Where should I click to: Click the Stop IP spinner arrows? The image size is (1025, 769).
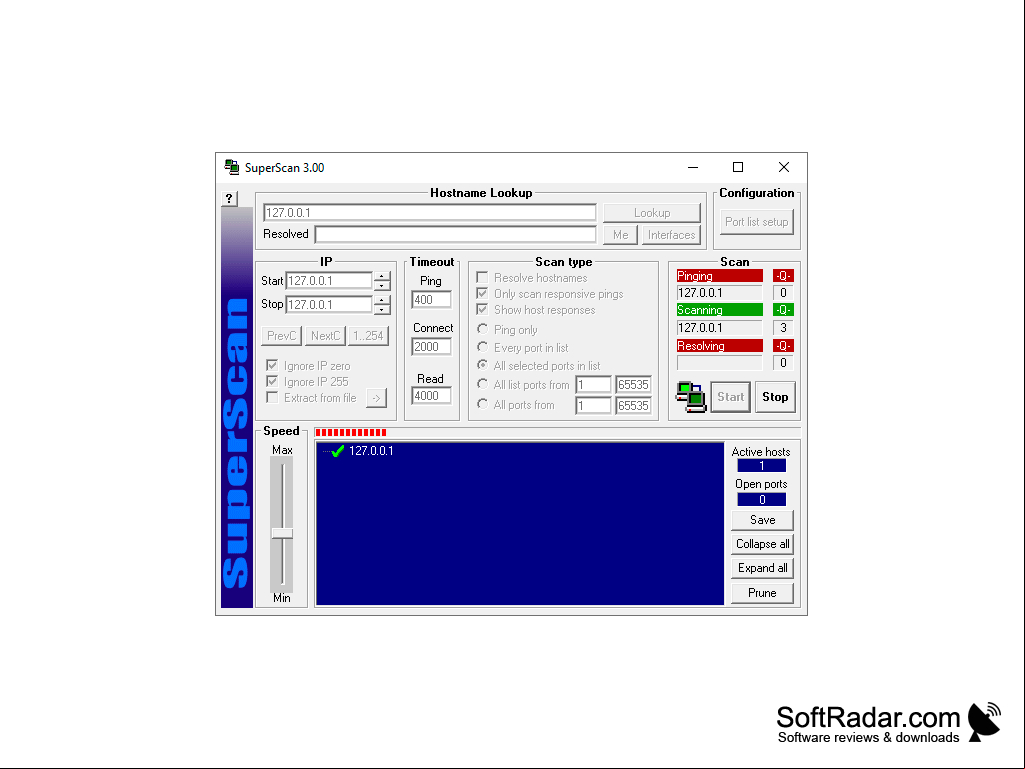[x=382, y=305]
